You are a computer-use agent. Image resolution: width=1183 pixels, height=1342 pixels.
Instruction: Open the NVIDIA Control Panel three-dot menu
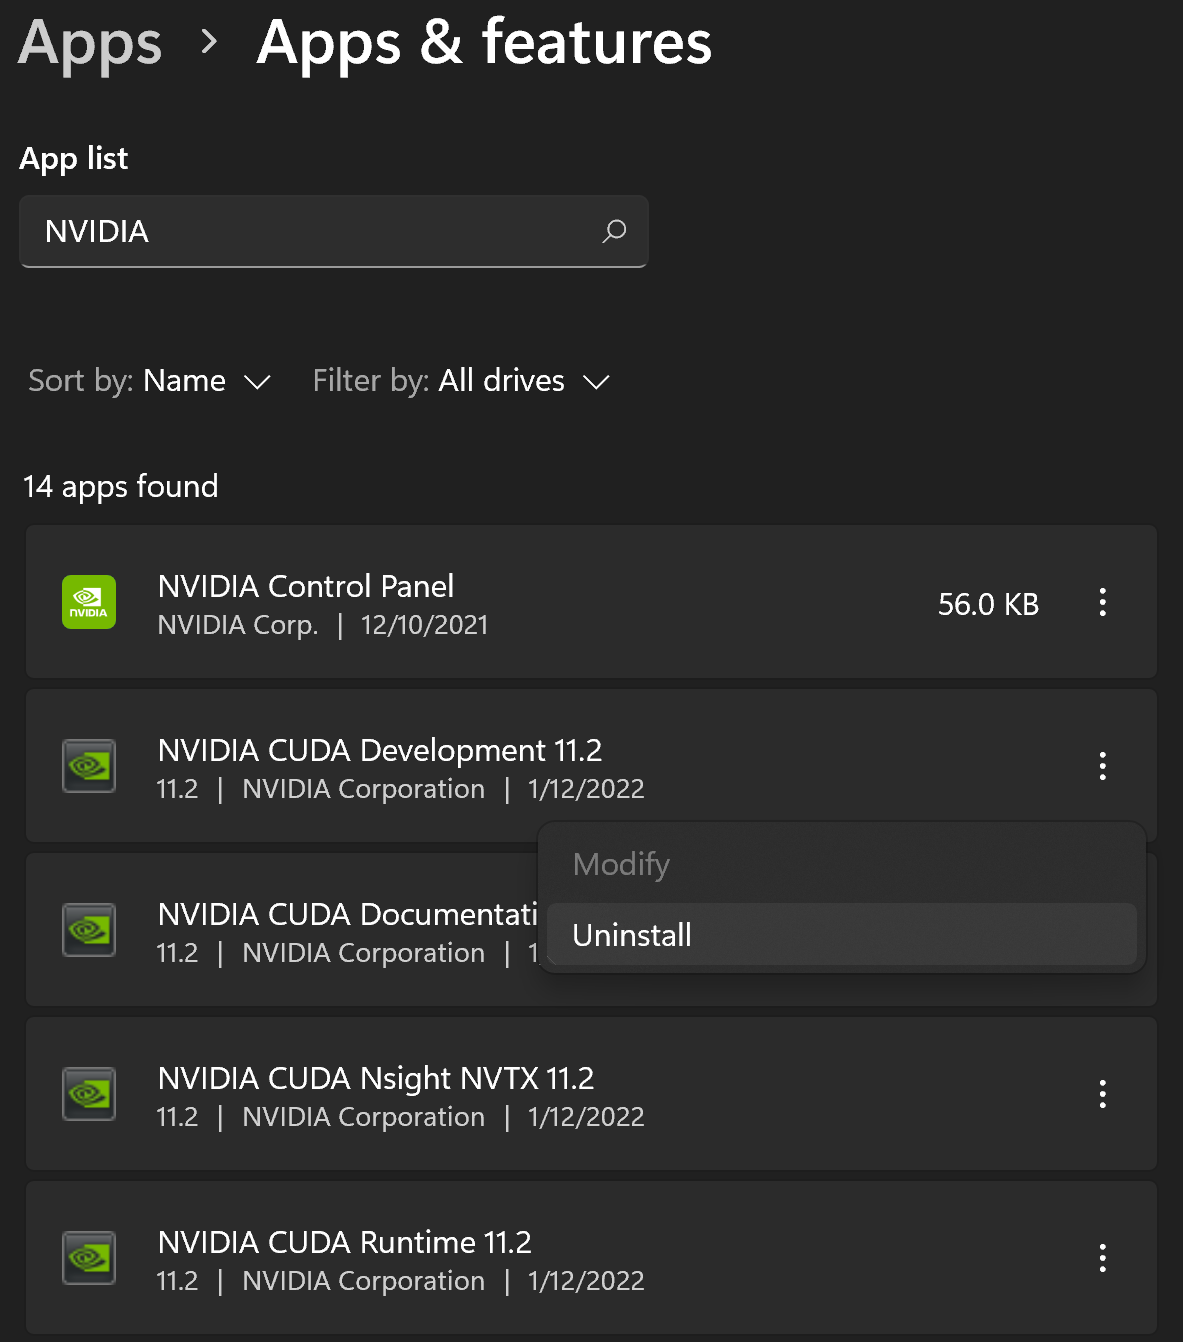click(1102, 602)
